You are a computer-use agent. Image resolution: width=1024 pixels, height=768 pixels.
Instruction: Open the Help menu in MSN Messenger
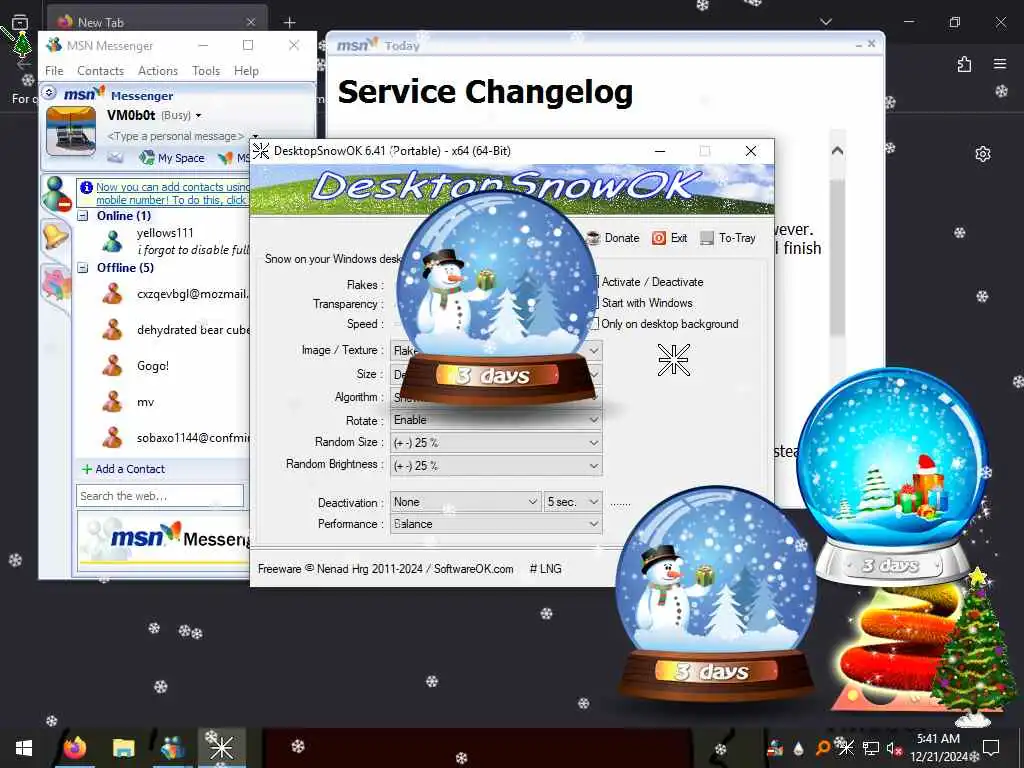pyautogui.click(x=246, y=71)
